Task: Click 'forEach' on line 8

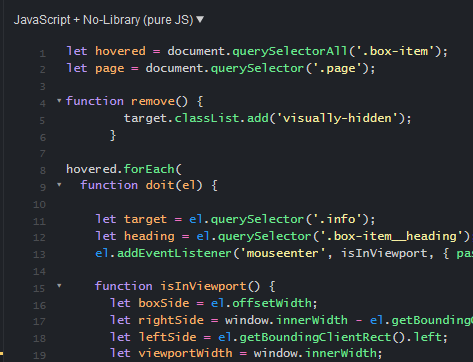Action: 149,169
